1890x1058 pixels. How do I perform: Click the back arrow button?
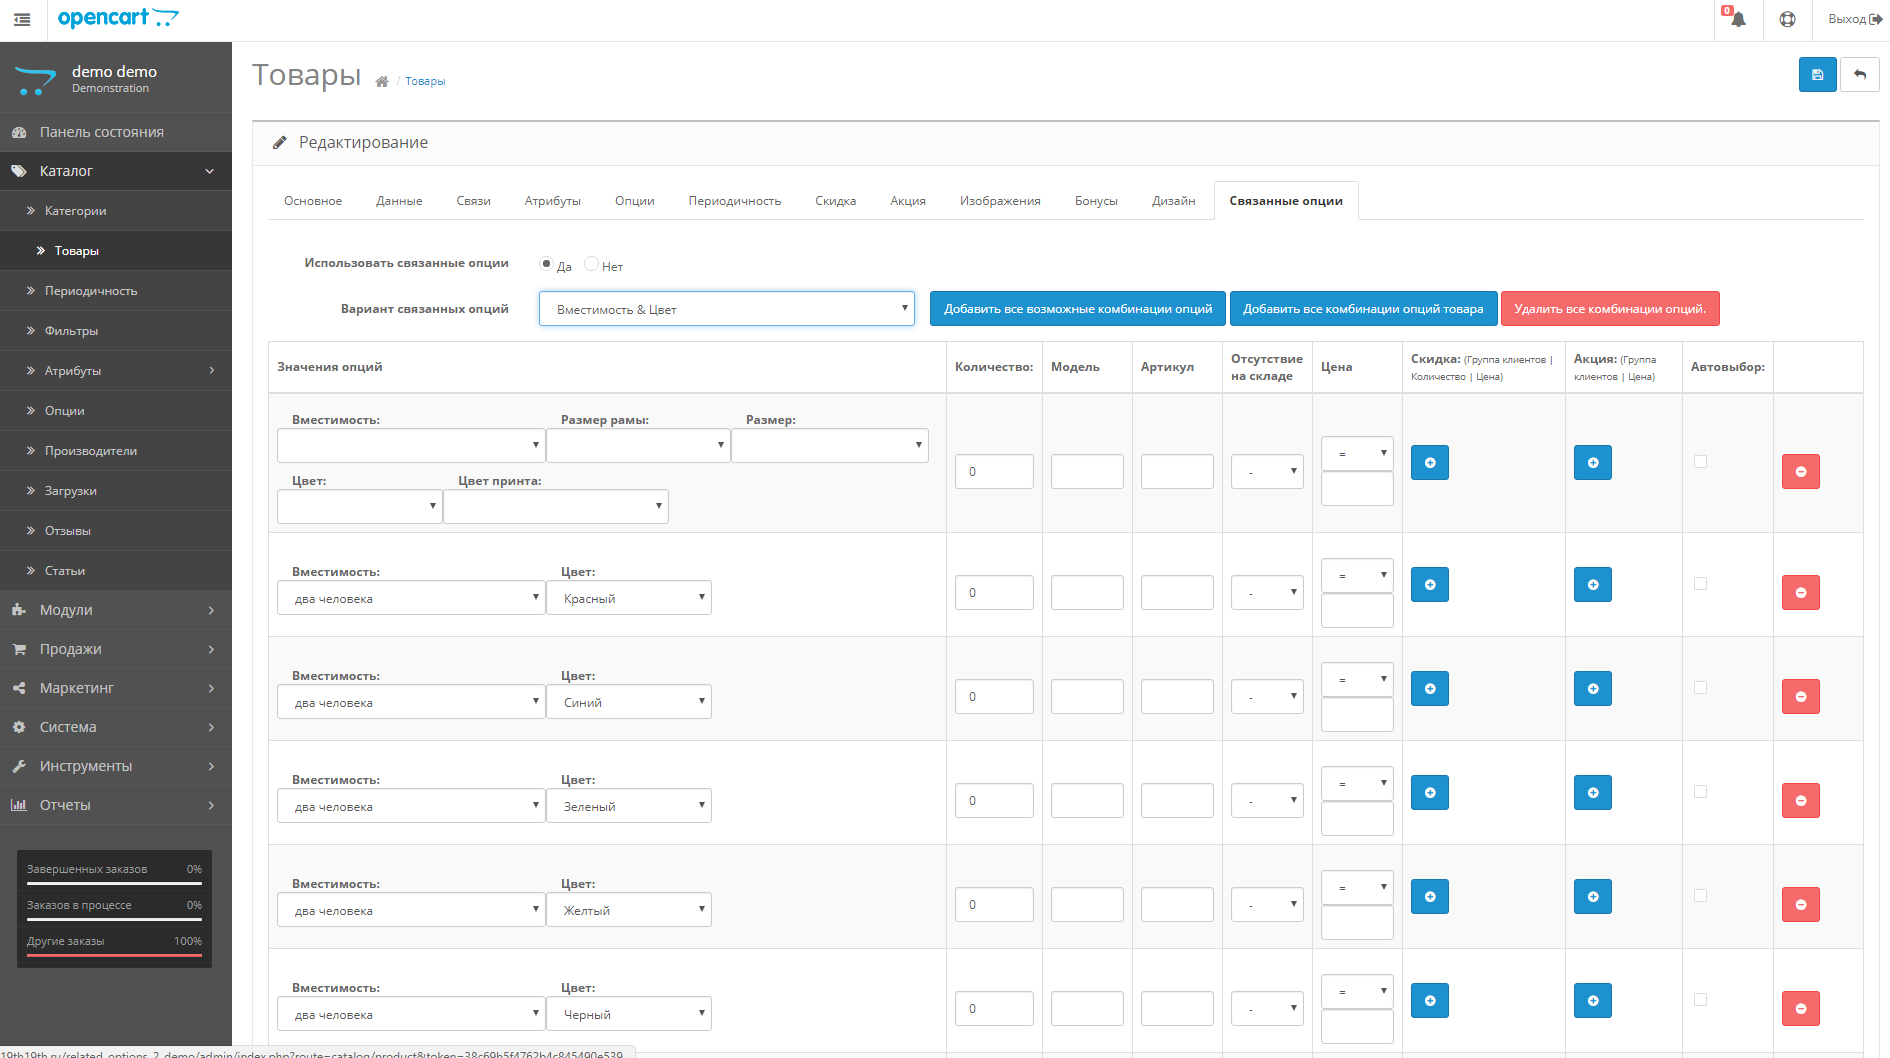1860,75
